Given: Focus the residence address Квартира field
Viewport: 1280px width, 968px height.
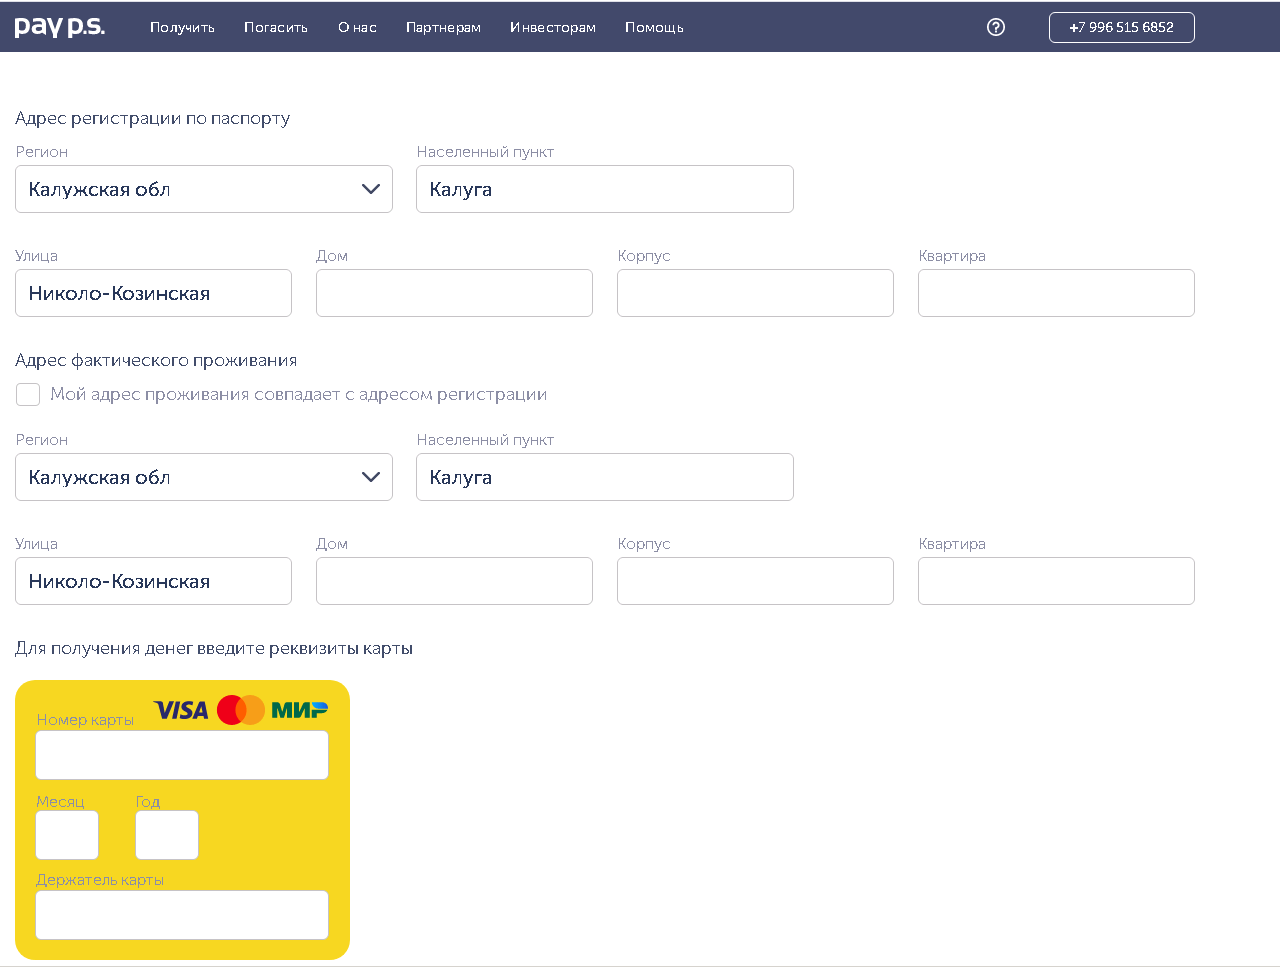Looking at the screenshot, I should [1056, 581].
